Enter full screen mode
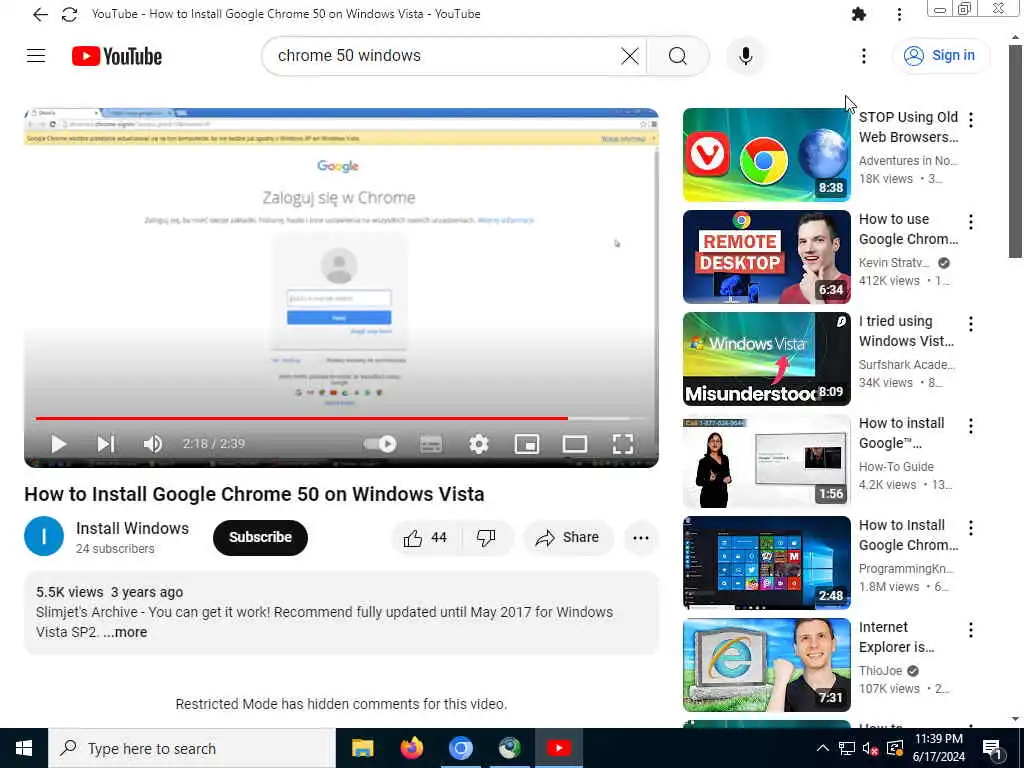Screen dimensions: 1024x768 pos(623,444)
